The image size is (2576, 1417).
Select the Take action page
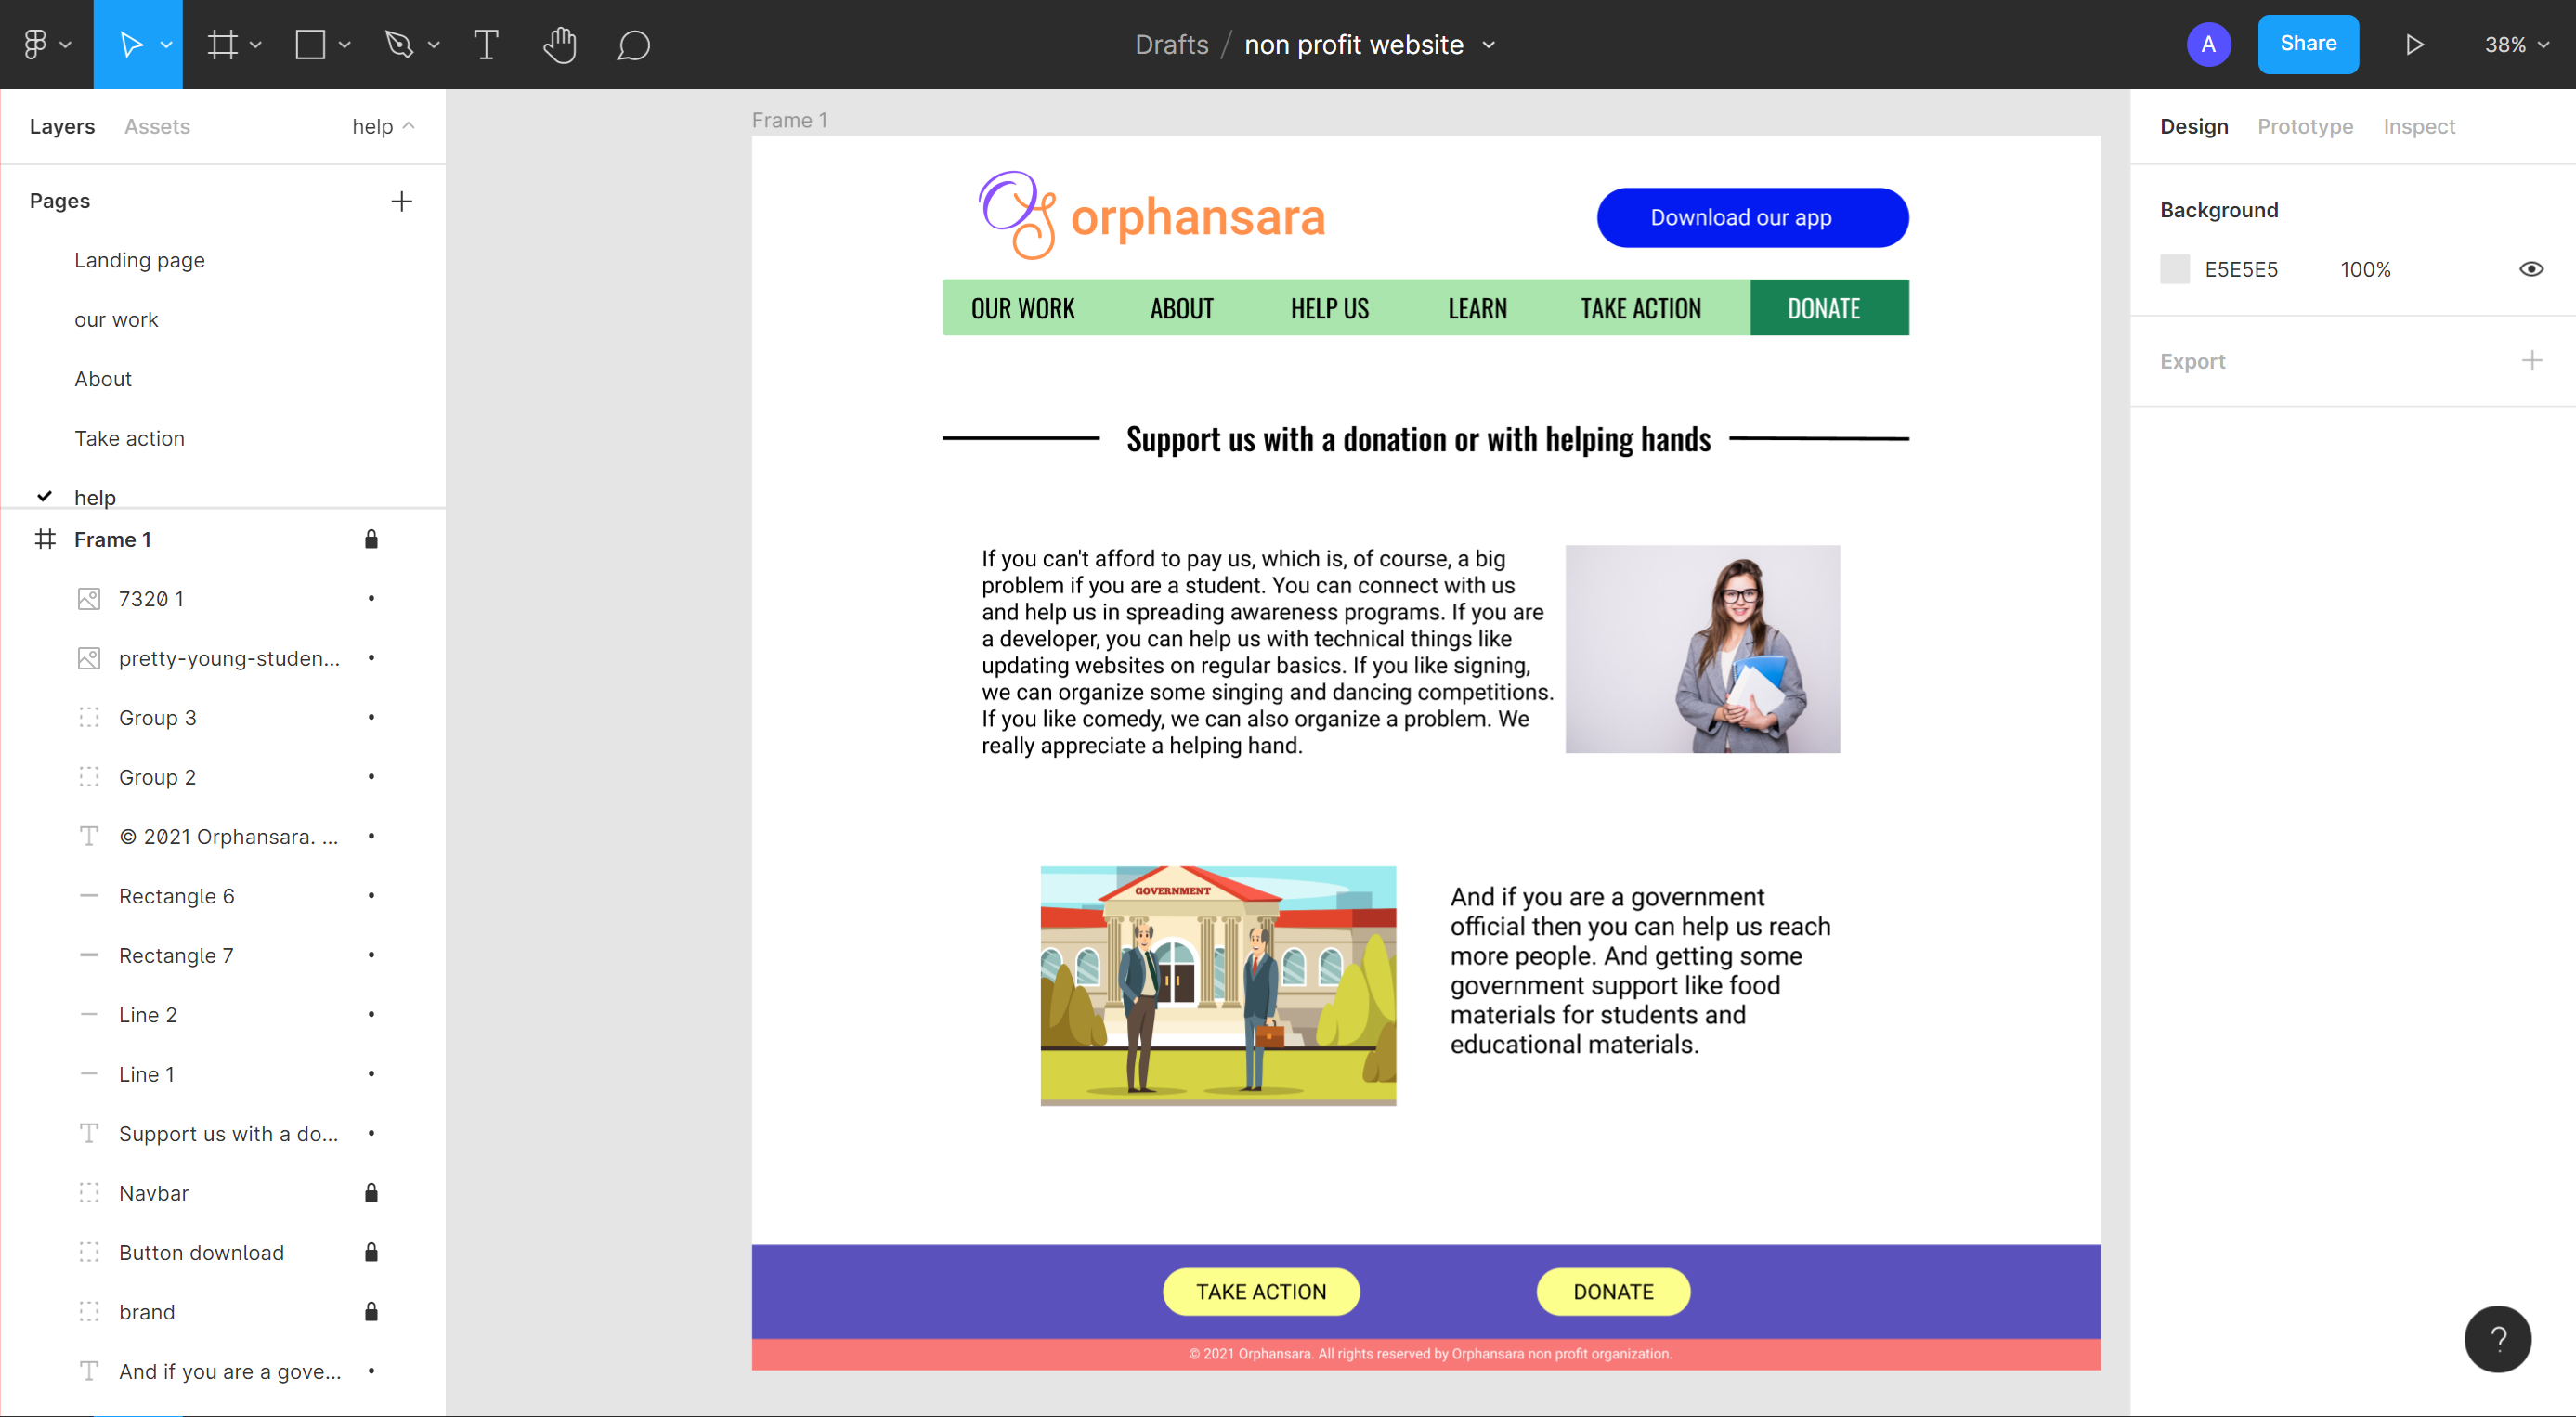[x=129, y=437]
